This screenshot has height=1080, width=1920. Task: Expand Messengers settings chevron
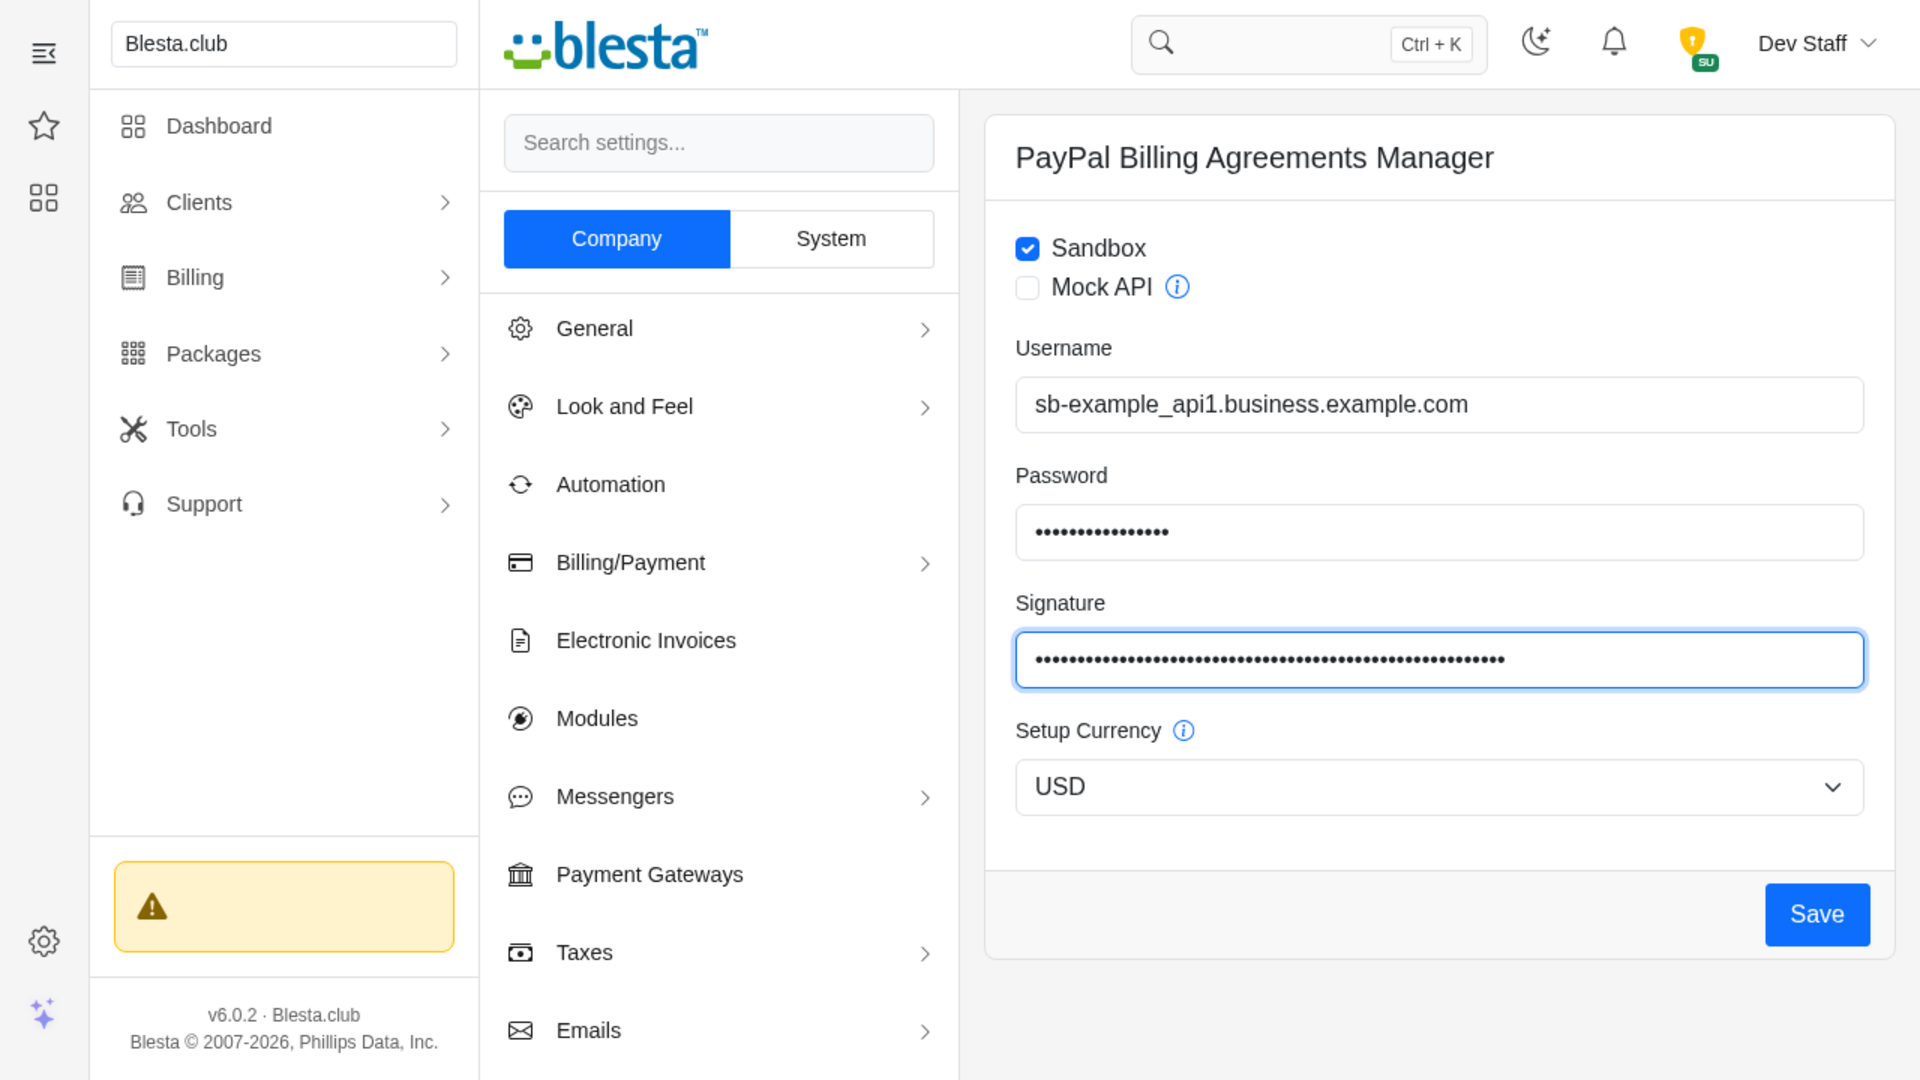tap(926, 798)
